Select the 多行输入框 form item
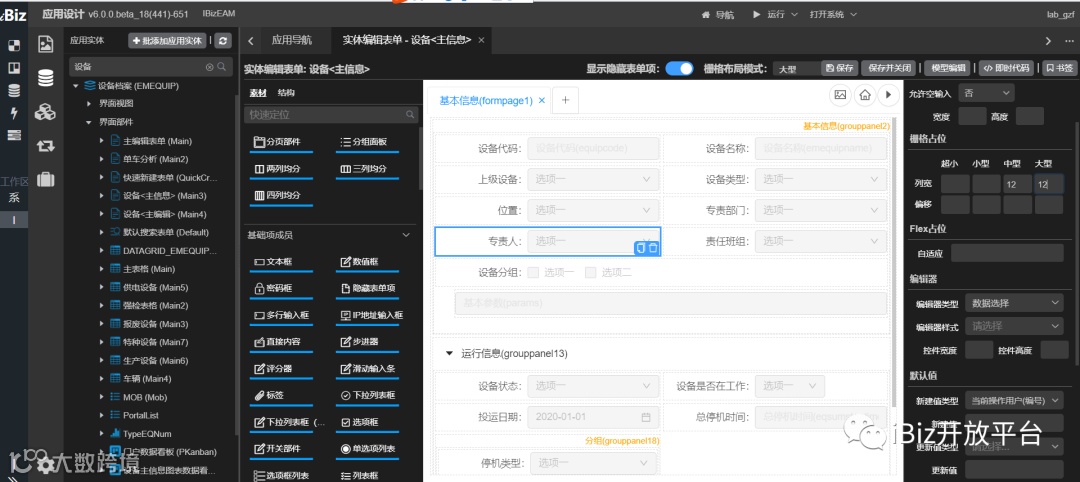 (282, 316)
